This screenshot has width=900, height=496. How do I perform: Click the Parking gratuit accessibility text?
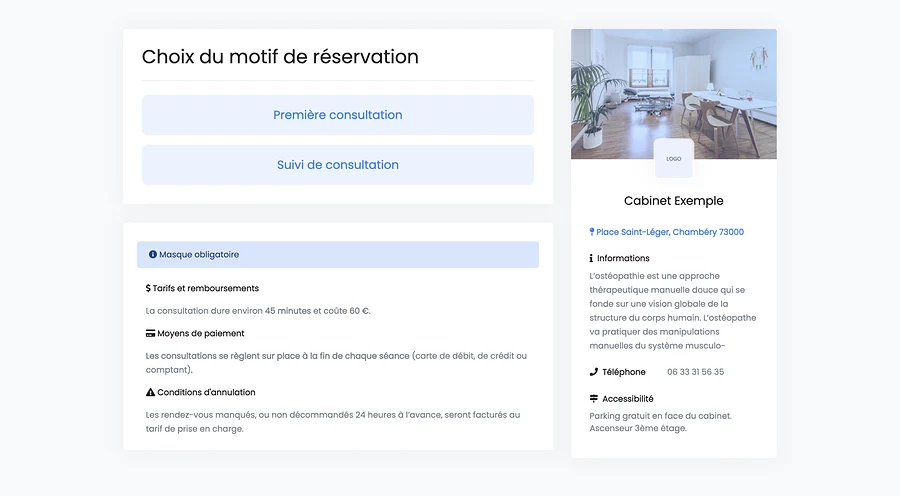pyautogui.click(x=661, y=422)
